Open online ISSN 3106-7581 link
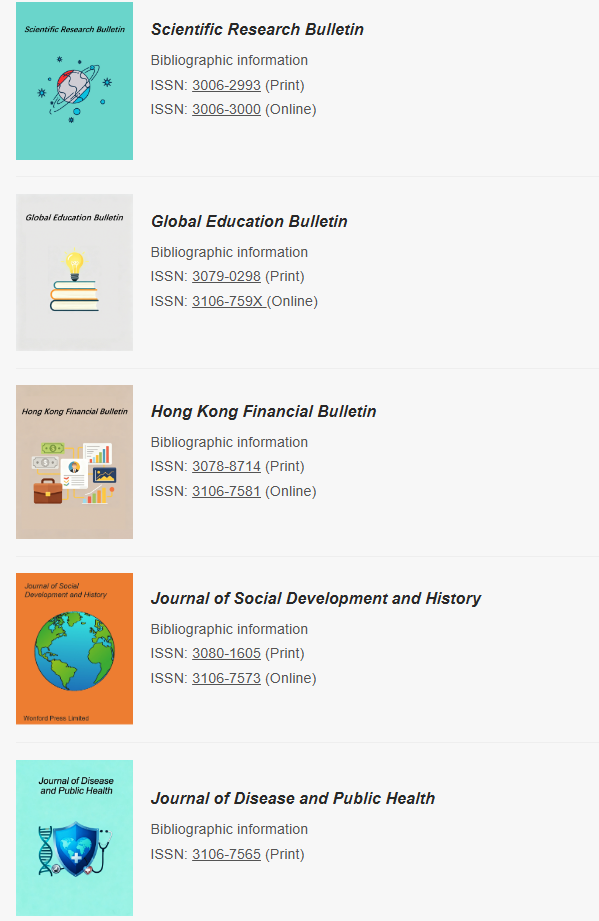 226,491
